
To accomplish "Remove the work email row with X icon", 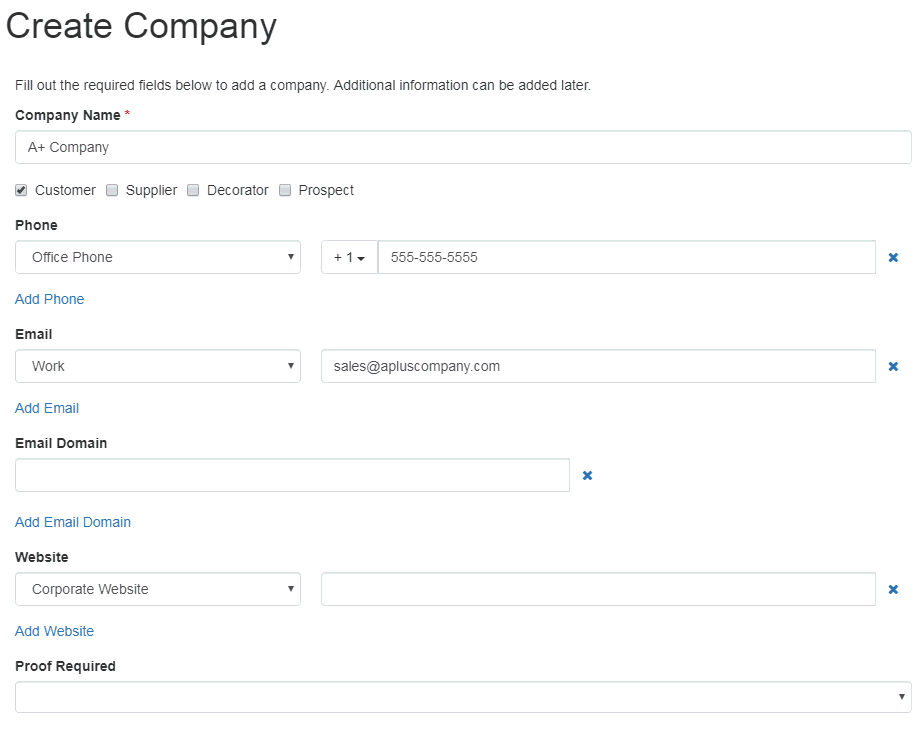I will coord(893,367).
